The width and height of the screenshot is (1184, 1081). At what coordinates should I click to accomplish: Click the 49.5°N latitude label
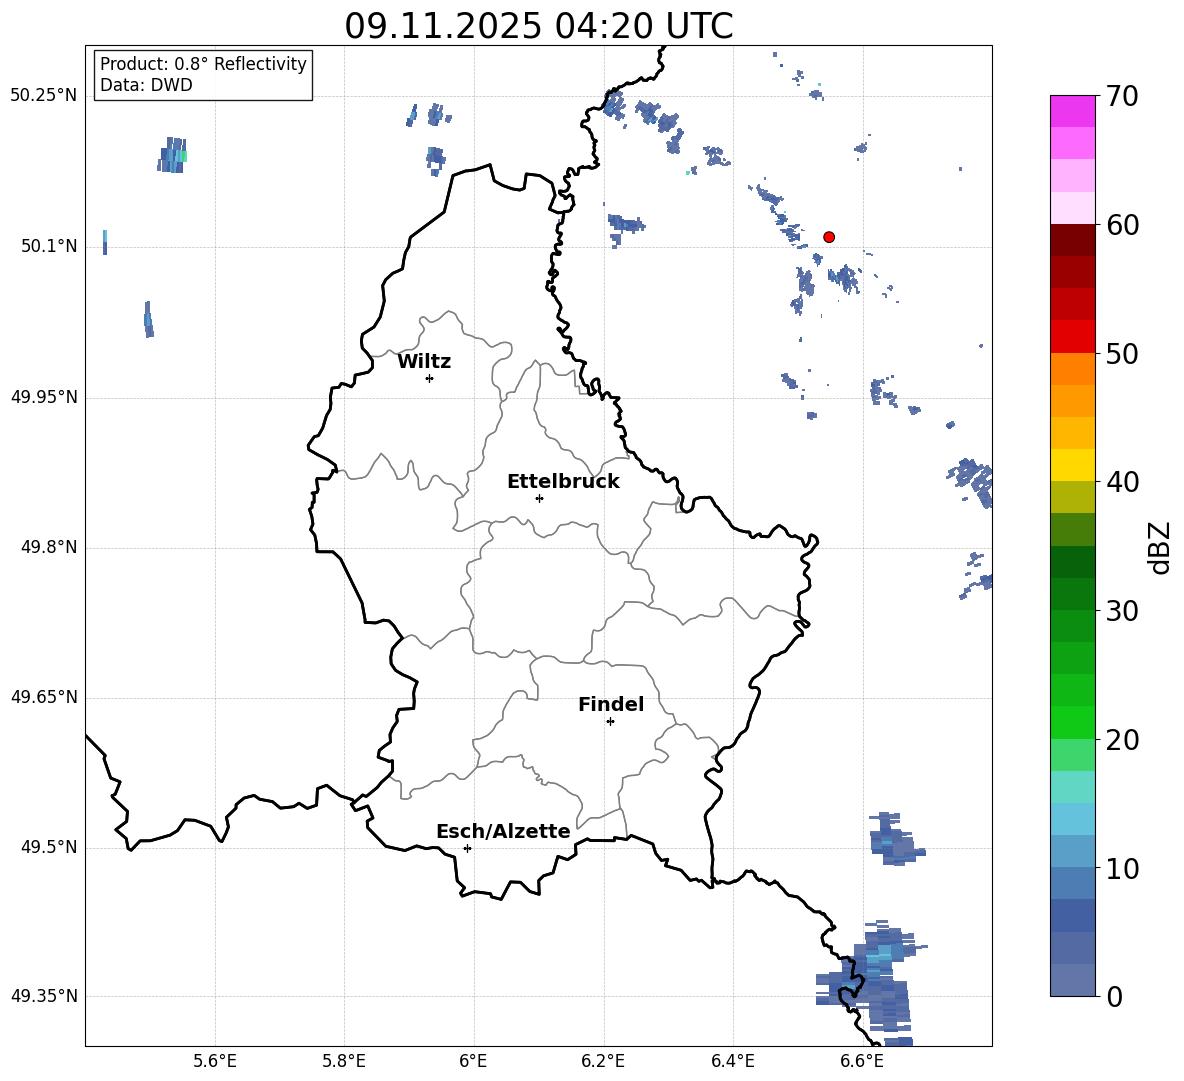[49, 847]
